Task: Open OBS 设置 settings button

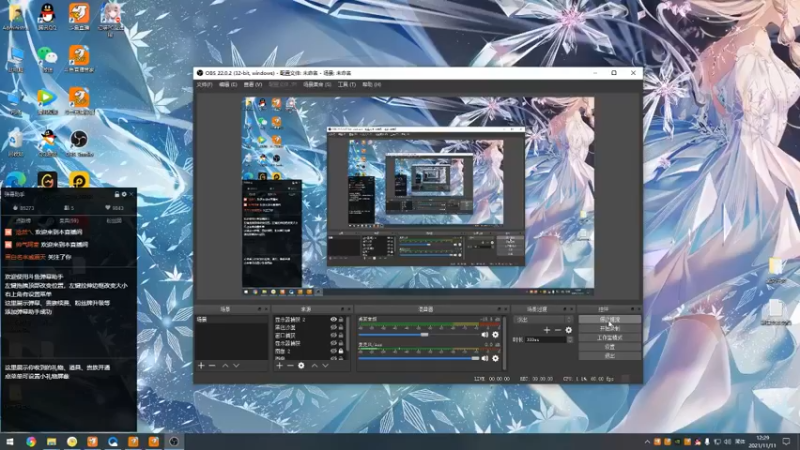Action: point(610,347)
